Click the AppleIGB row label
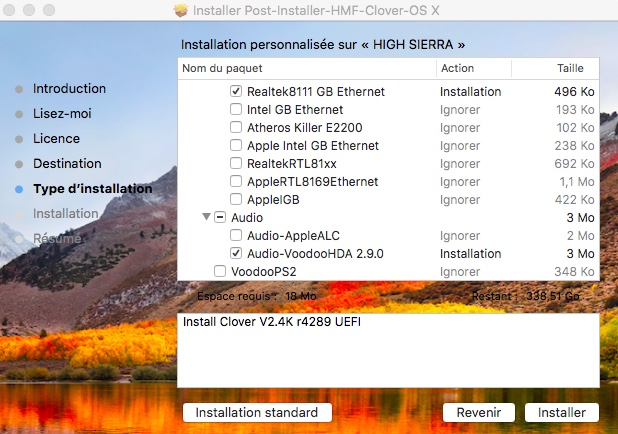Screen dimensions: 618x434 (273, 200)
